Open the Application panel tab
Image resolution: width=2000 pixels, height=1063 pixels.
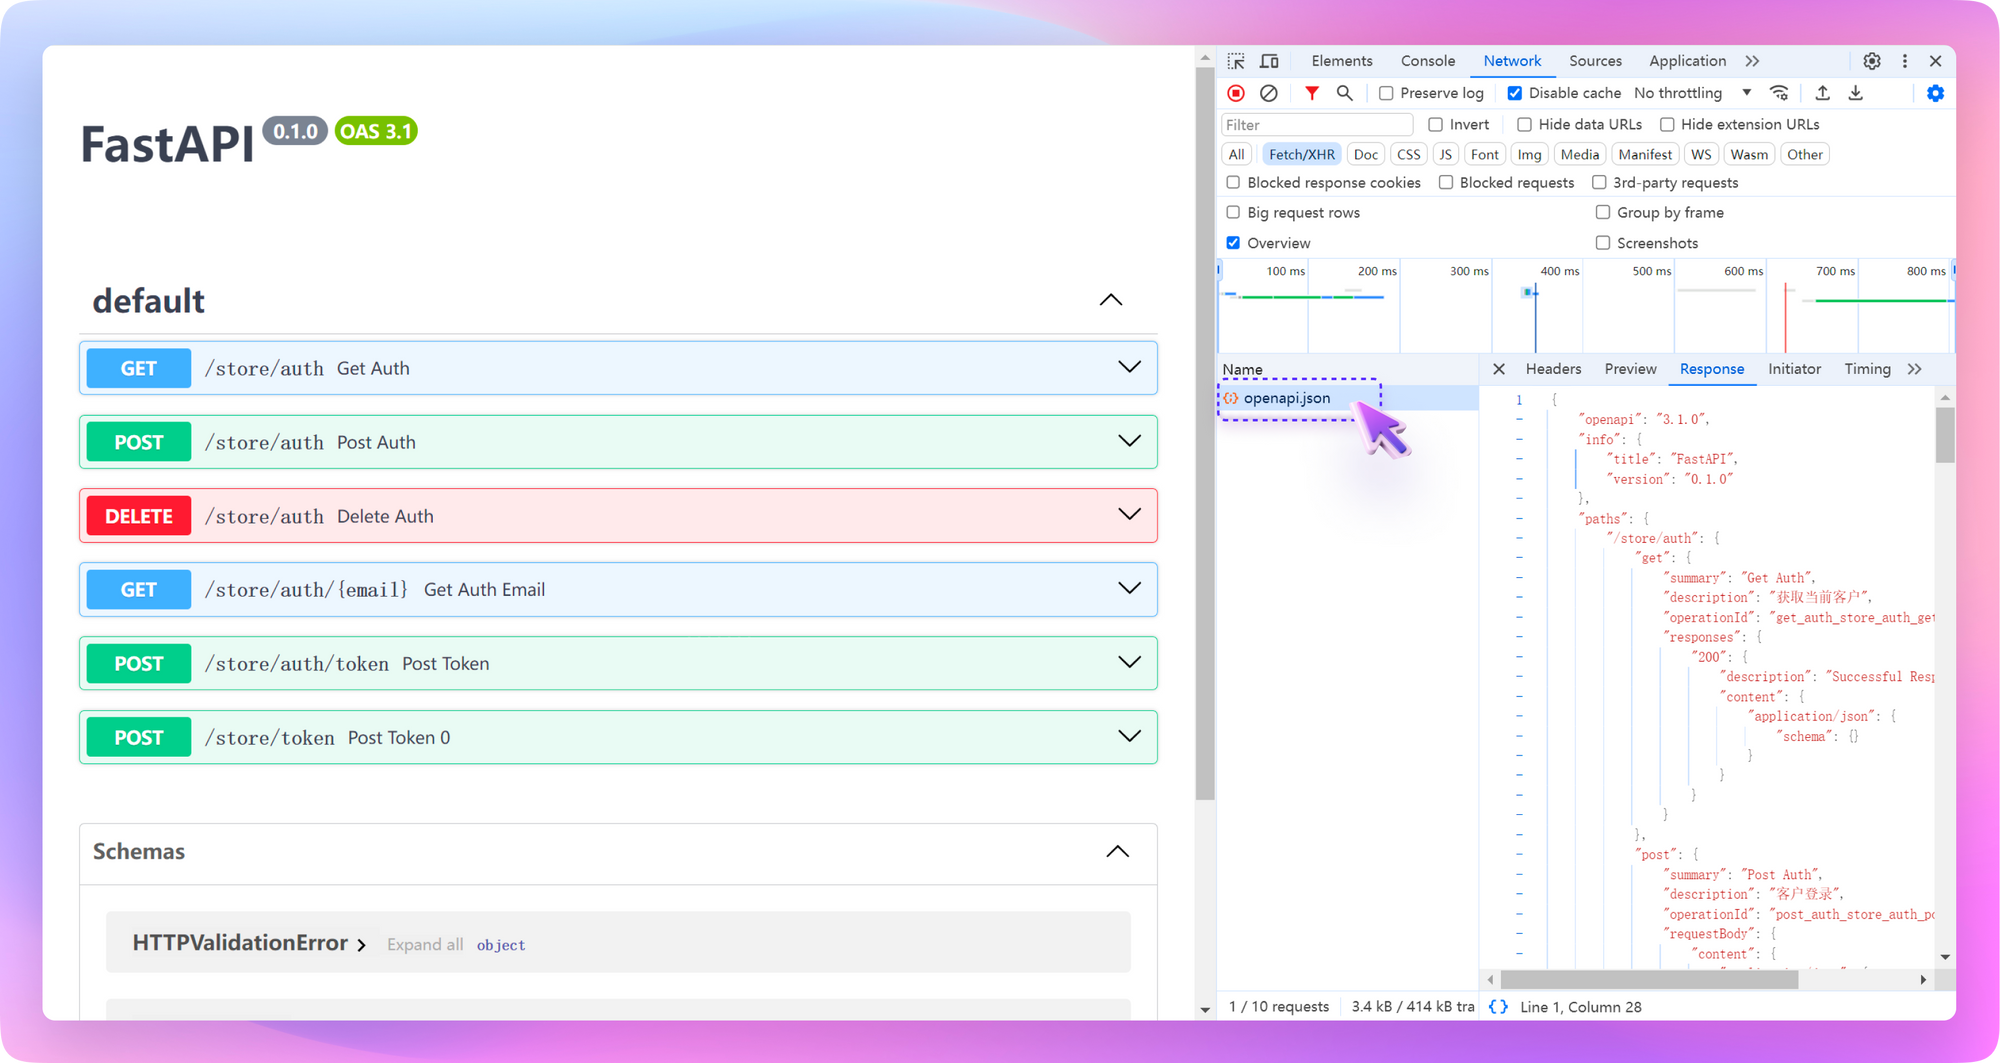[x=1687, y=61]
